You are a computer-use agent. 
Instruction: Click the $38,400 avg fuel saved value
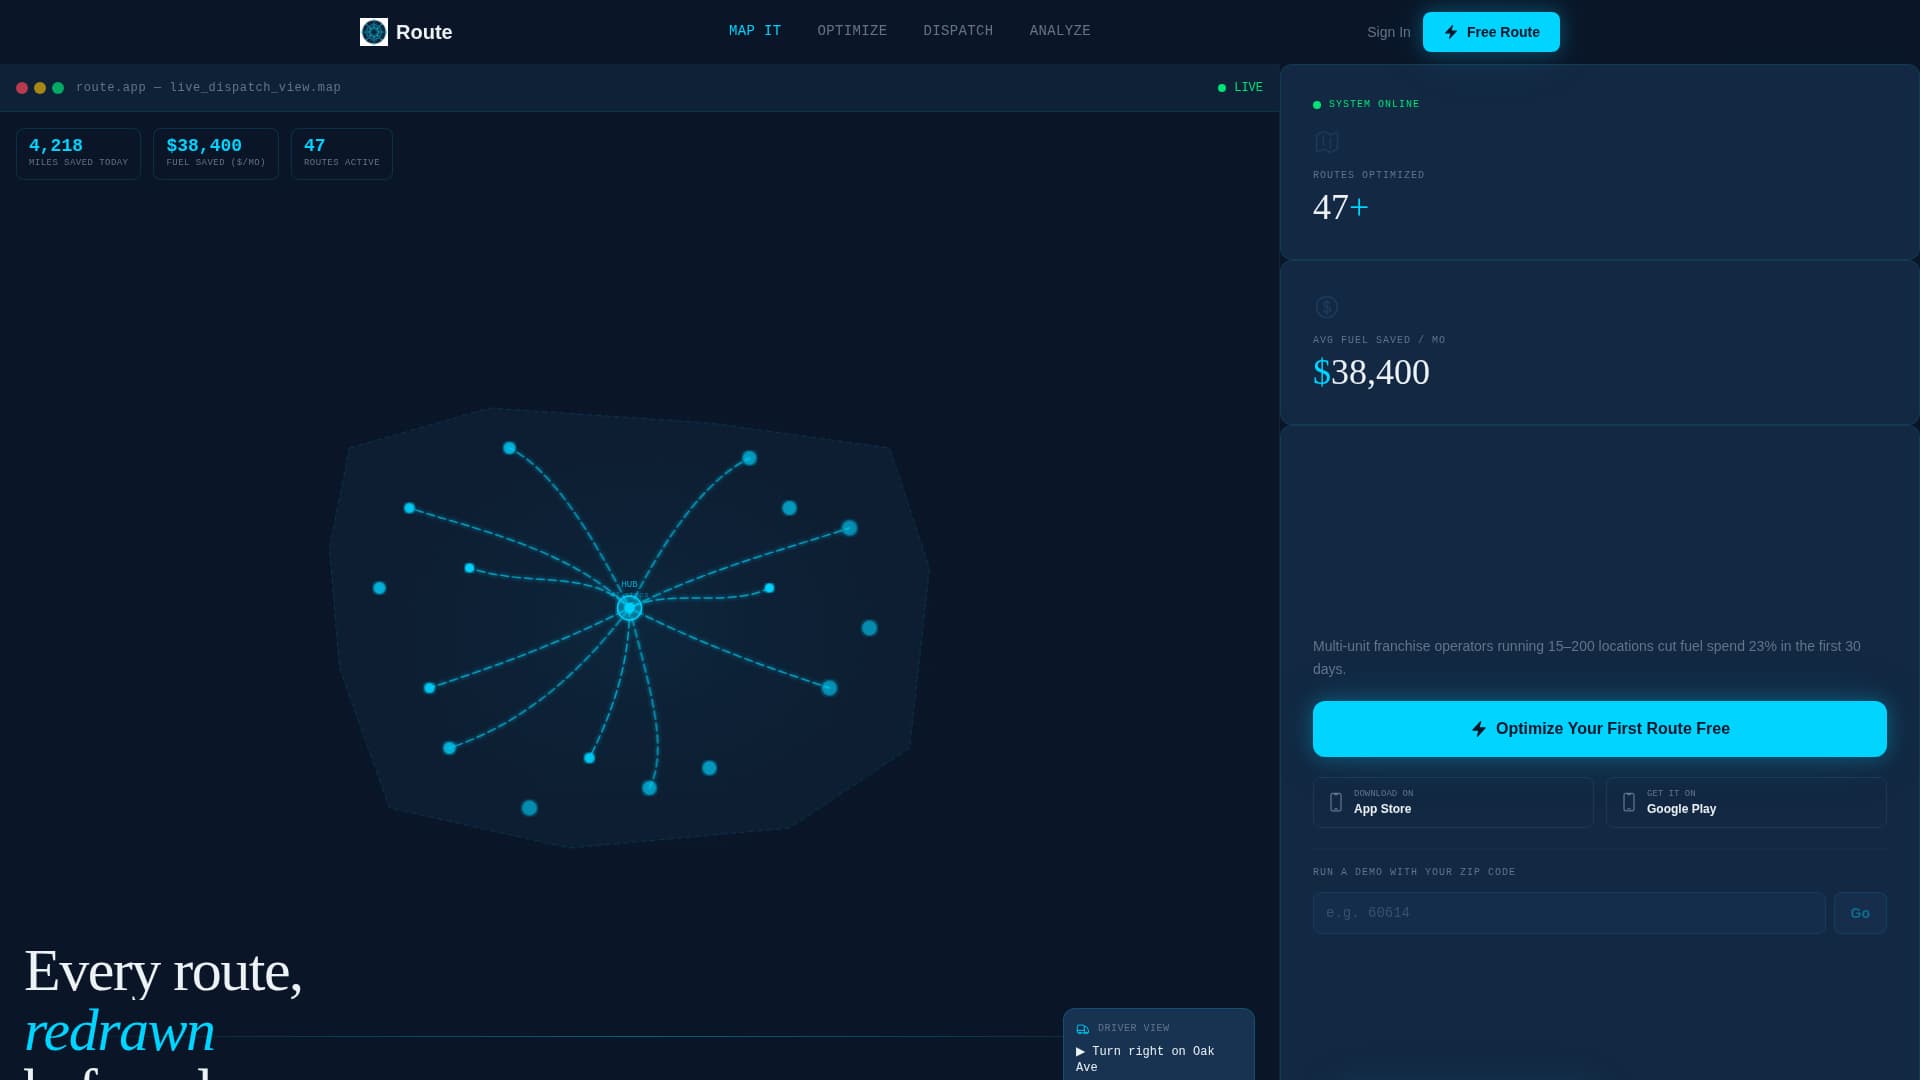click(x=1371, y=372)
